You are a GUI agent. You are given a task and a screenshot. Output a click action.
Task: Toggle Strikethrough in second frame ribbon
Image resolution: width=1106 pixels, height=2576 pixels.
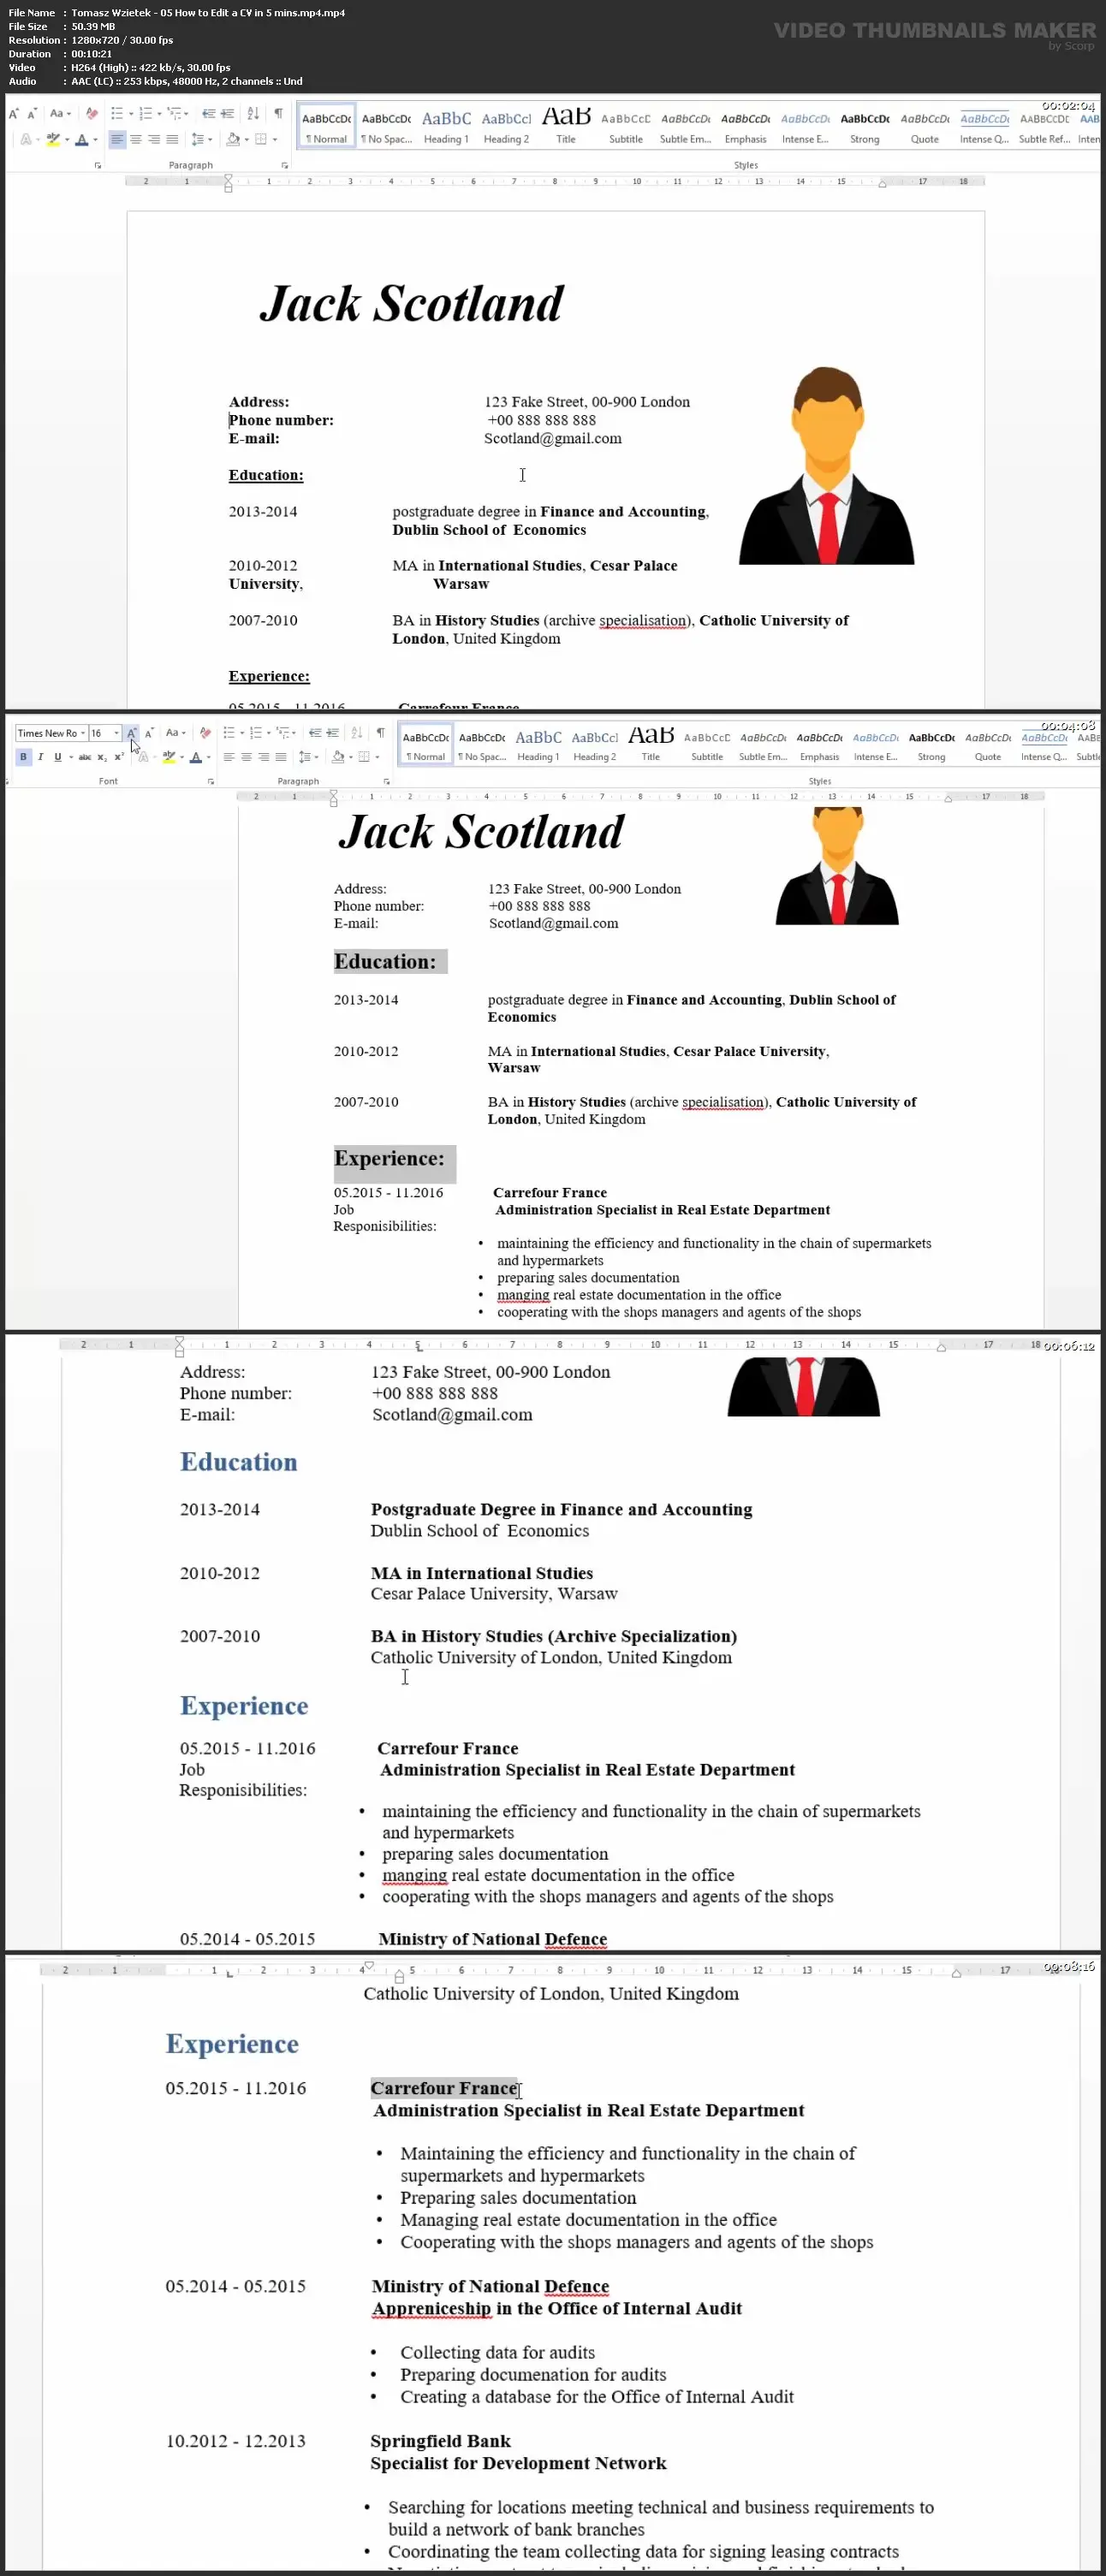click(x=85, y=757)
